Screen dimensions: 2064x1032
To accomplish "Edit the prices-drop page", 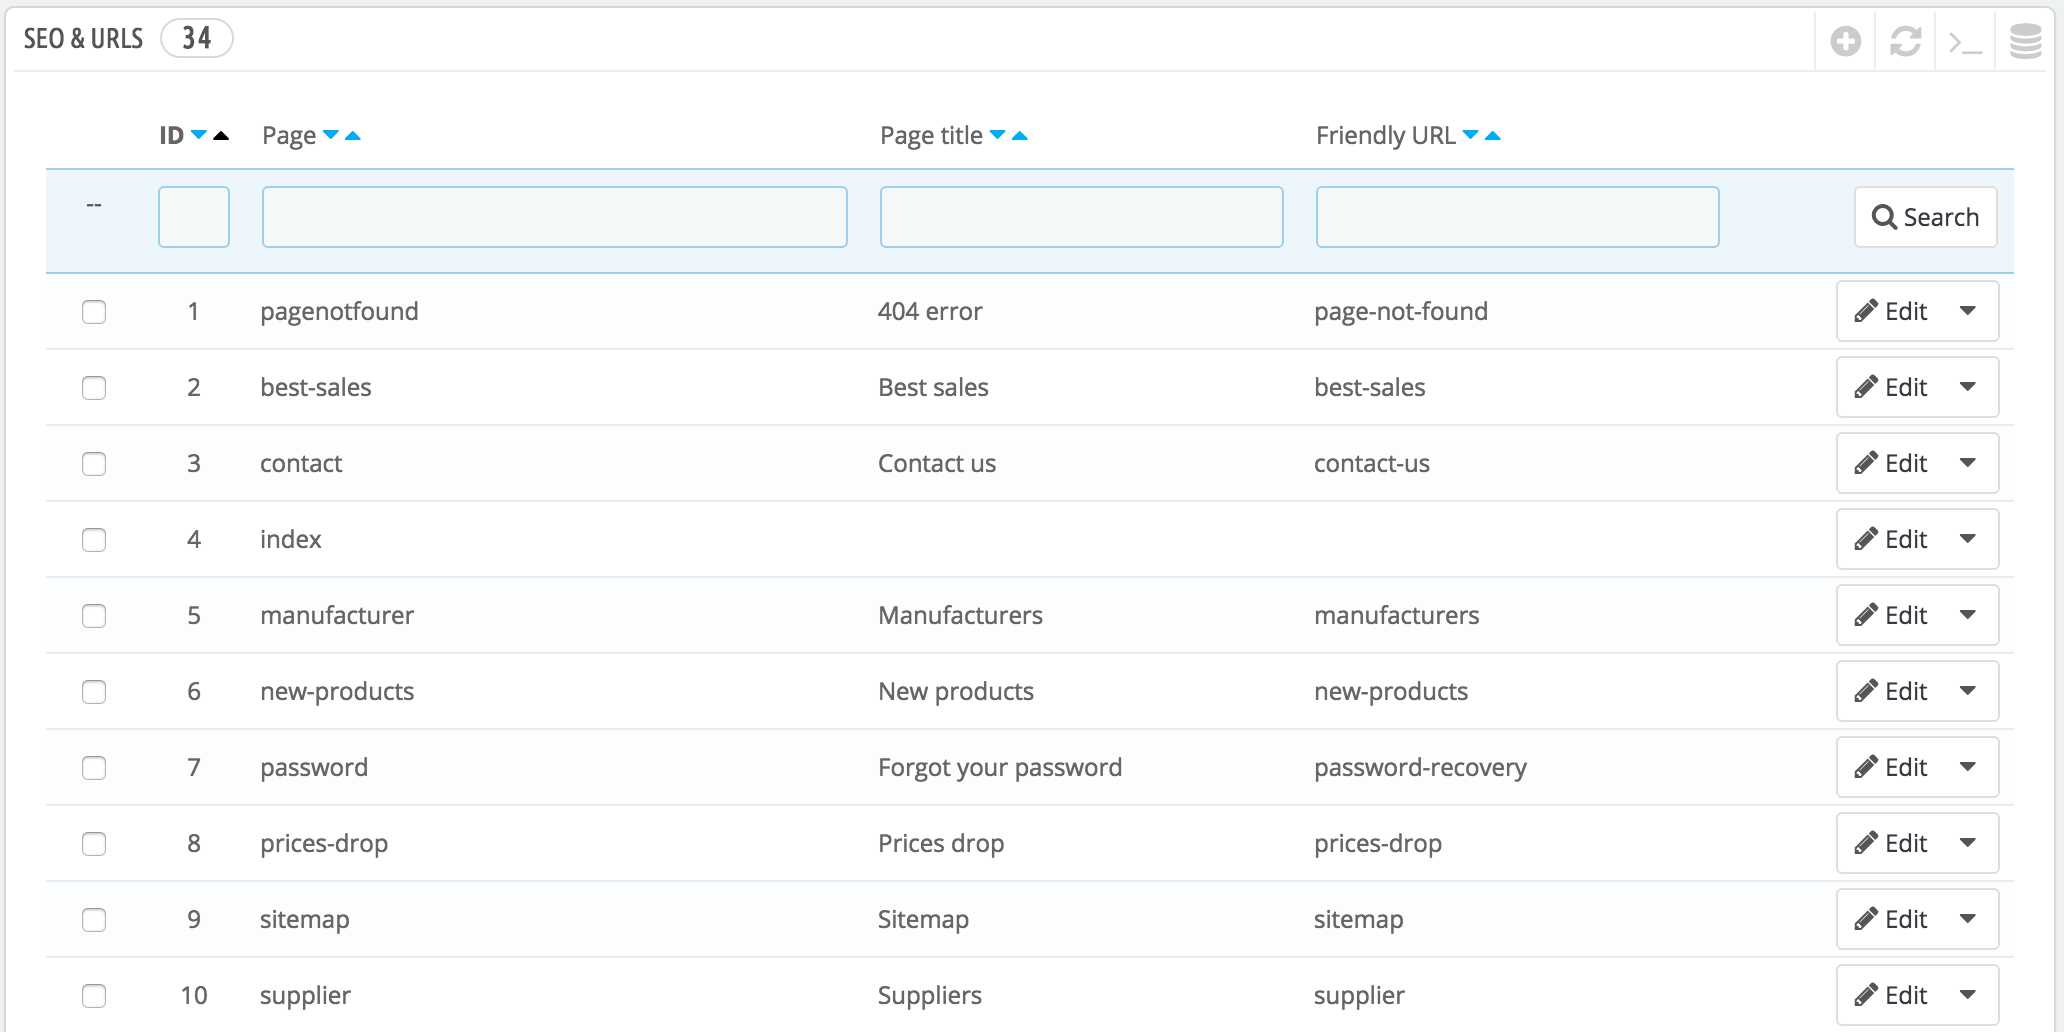I will coord(1891,843).
